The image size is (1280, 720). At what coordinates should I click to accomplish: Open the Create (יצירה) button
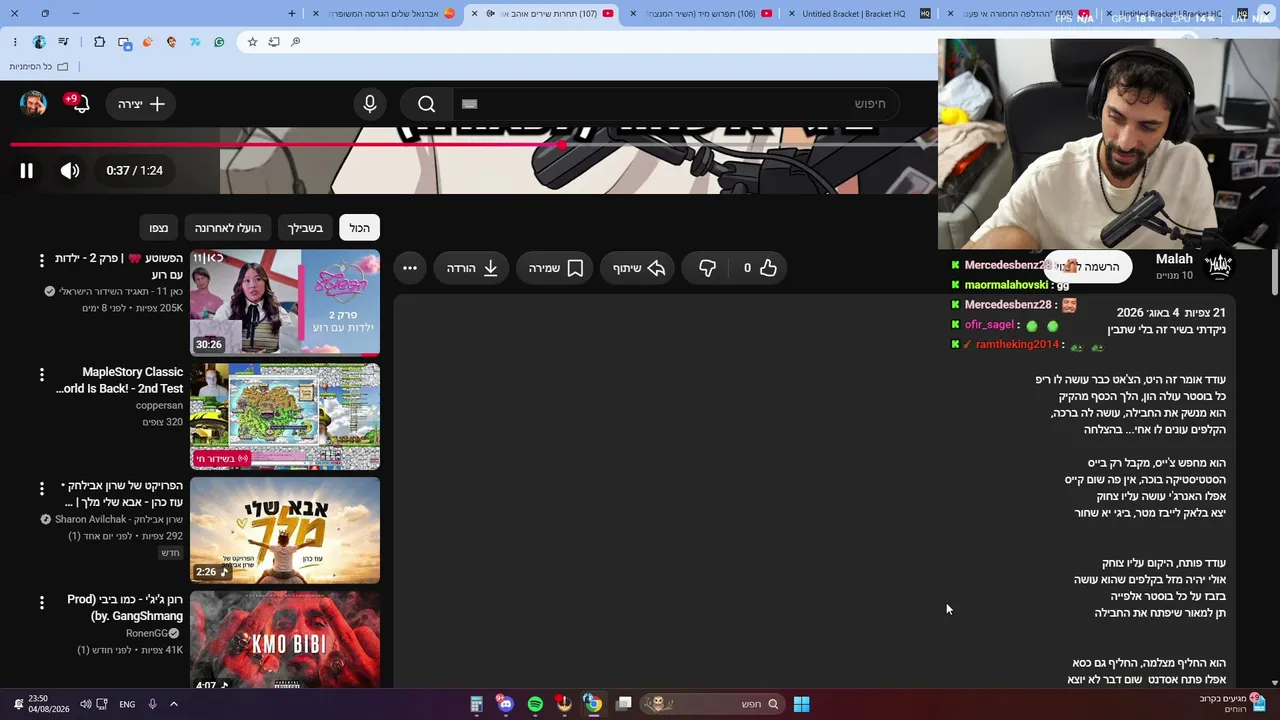141,104
